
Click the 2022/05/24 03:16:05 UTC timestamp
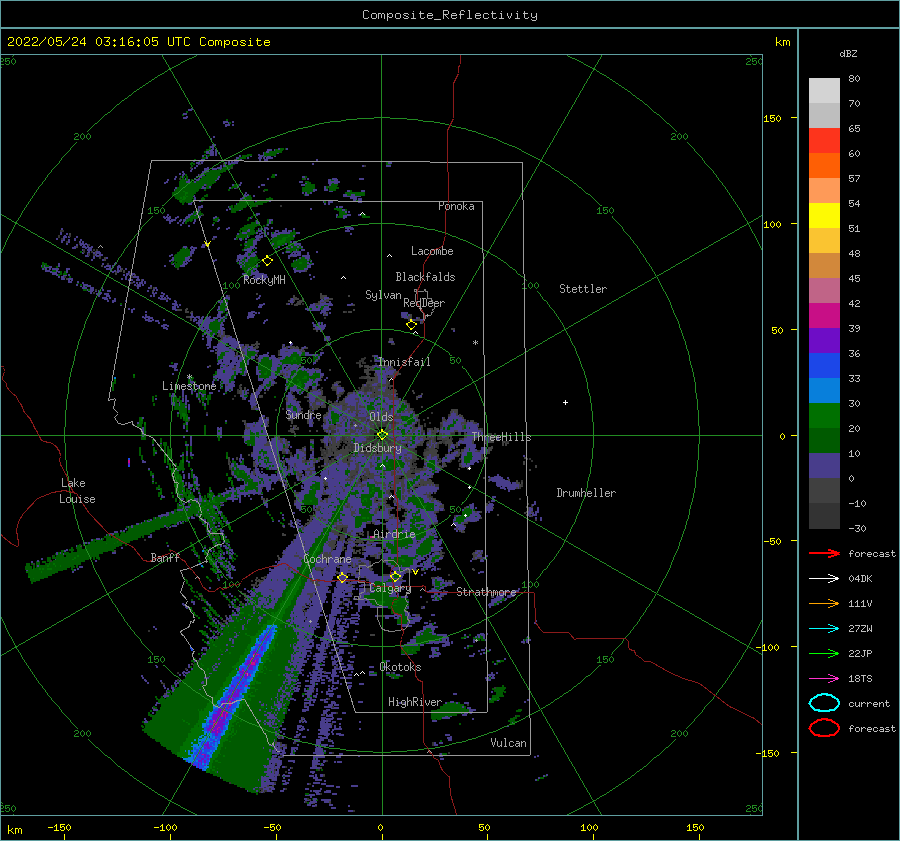(99, 42)
